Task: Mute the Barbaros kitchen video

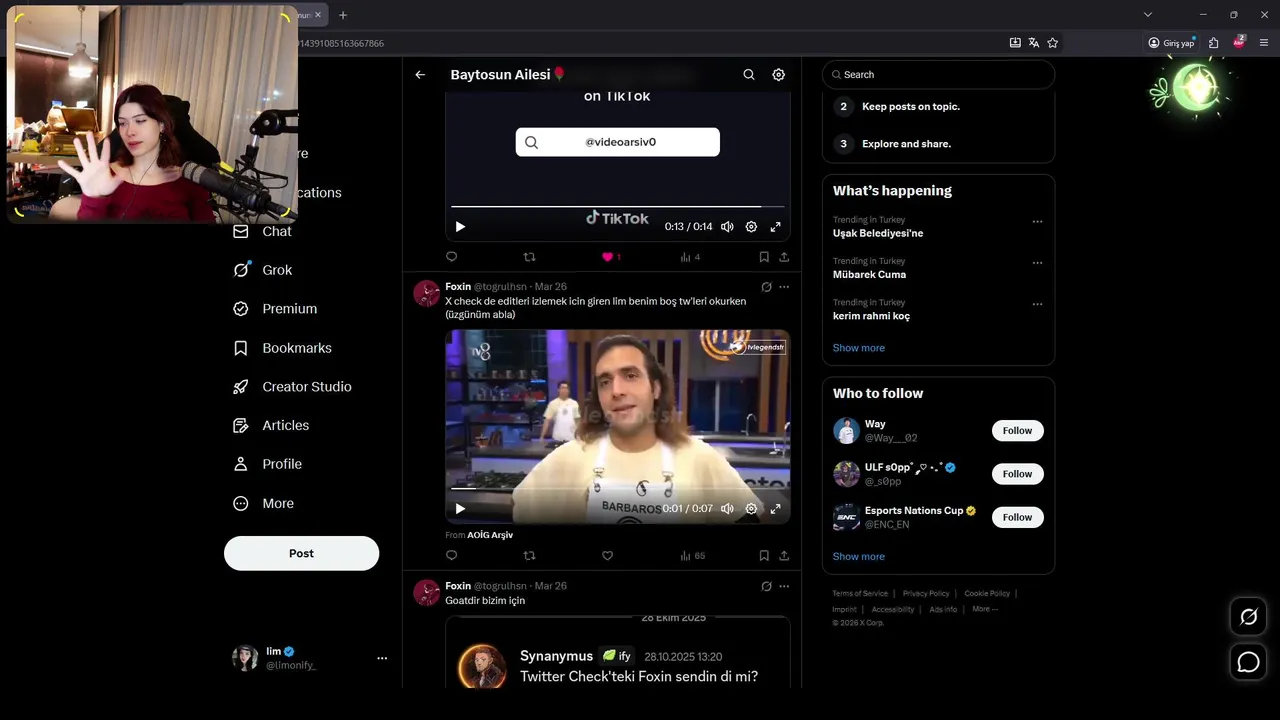Action: (x=727, y=509)
